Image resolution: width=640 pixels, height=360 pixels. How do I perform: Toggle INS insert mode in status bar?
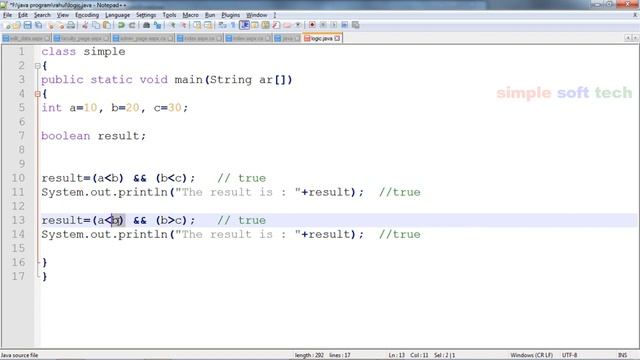(622, 355)
